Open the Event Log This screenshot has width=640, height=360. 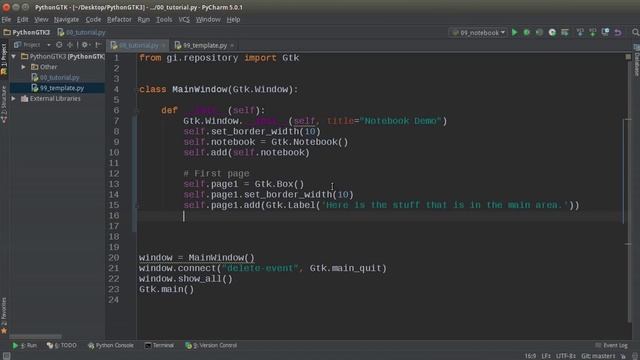pyautogui.click(x=611, y=345)
